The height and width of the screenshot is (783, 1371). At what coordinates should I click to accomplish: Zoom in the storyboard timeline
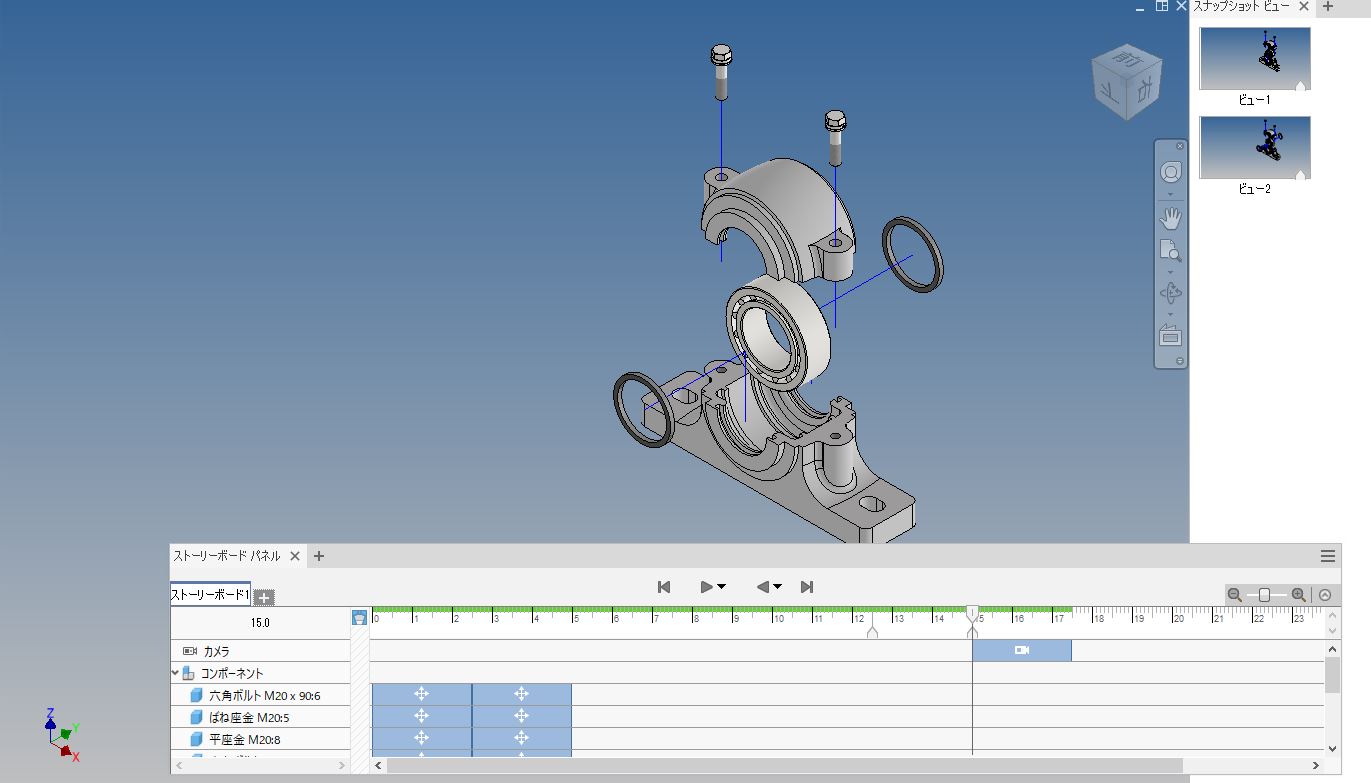tap(1298, 595)
